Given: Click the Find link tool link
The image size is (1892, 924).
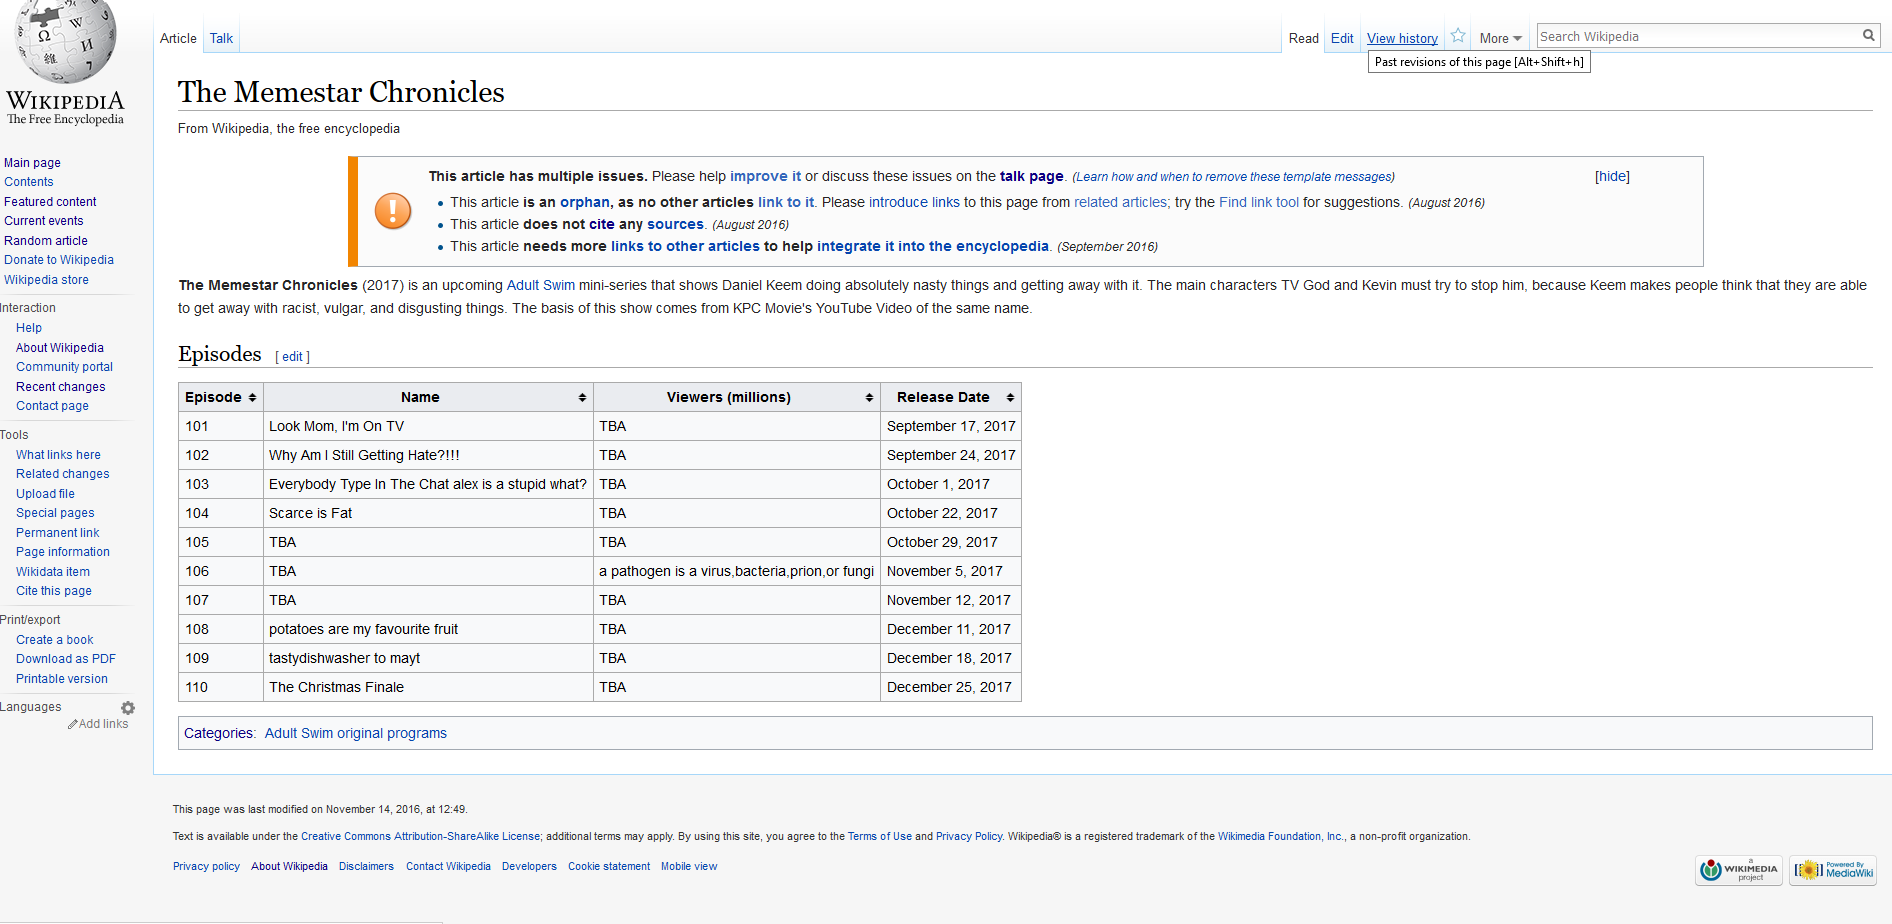Looking at the screenshot, I should 1259,202.
